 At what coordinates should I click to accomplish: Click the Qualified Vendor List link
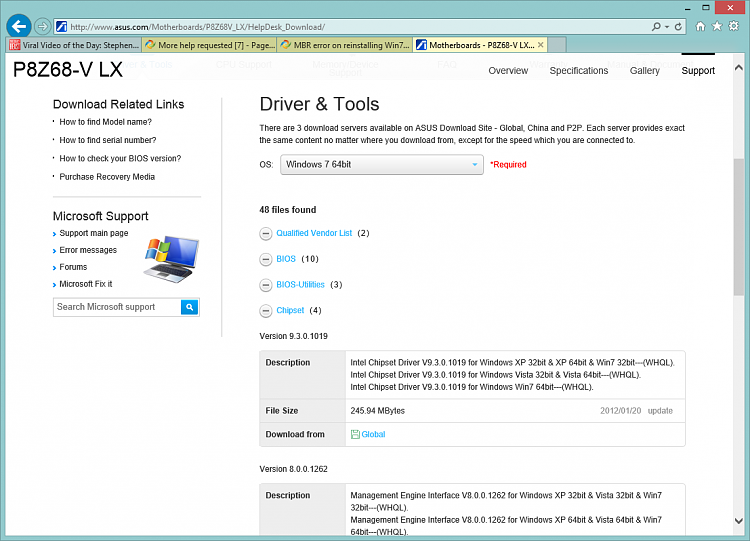(x=314, y=233)
